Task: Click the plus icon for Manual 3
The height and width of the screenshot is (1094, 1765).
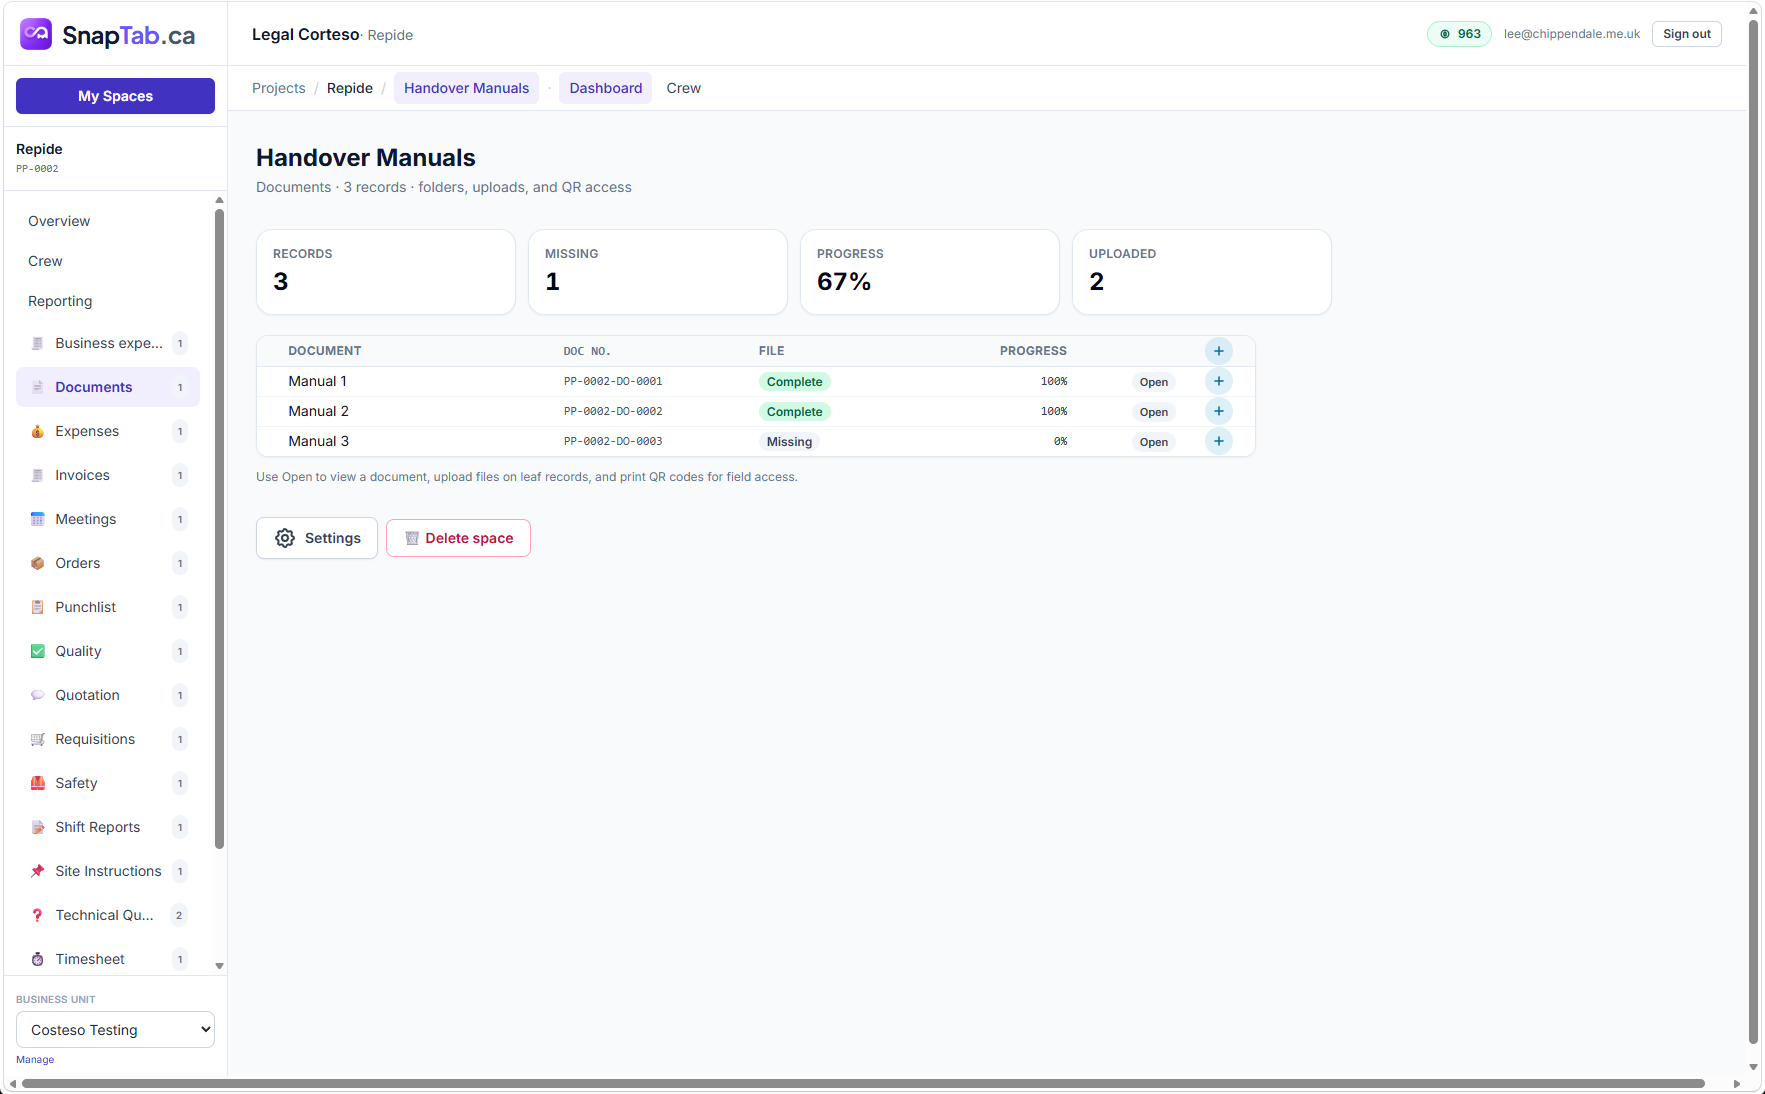Action: 1218,441
